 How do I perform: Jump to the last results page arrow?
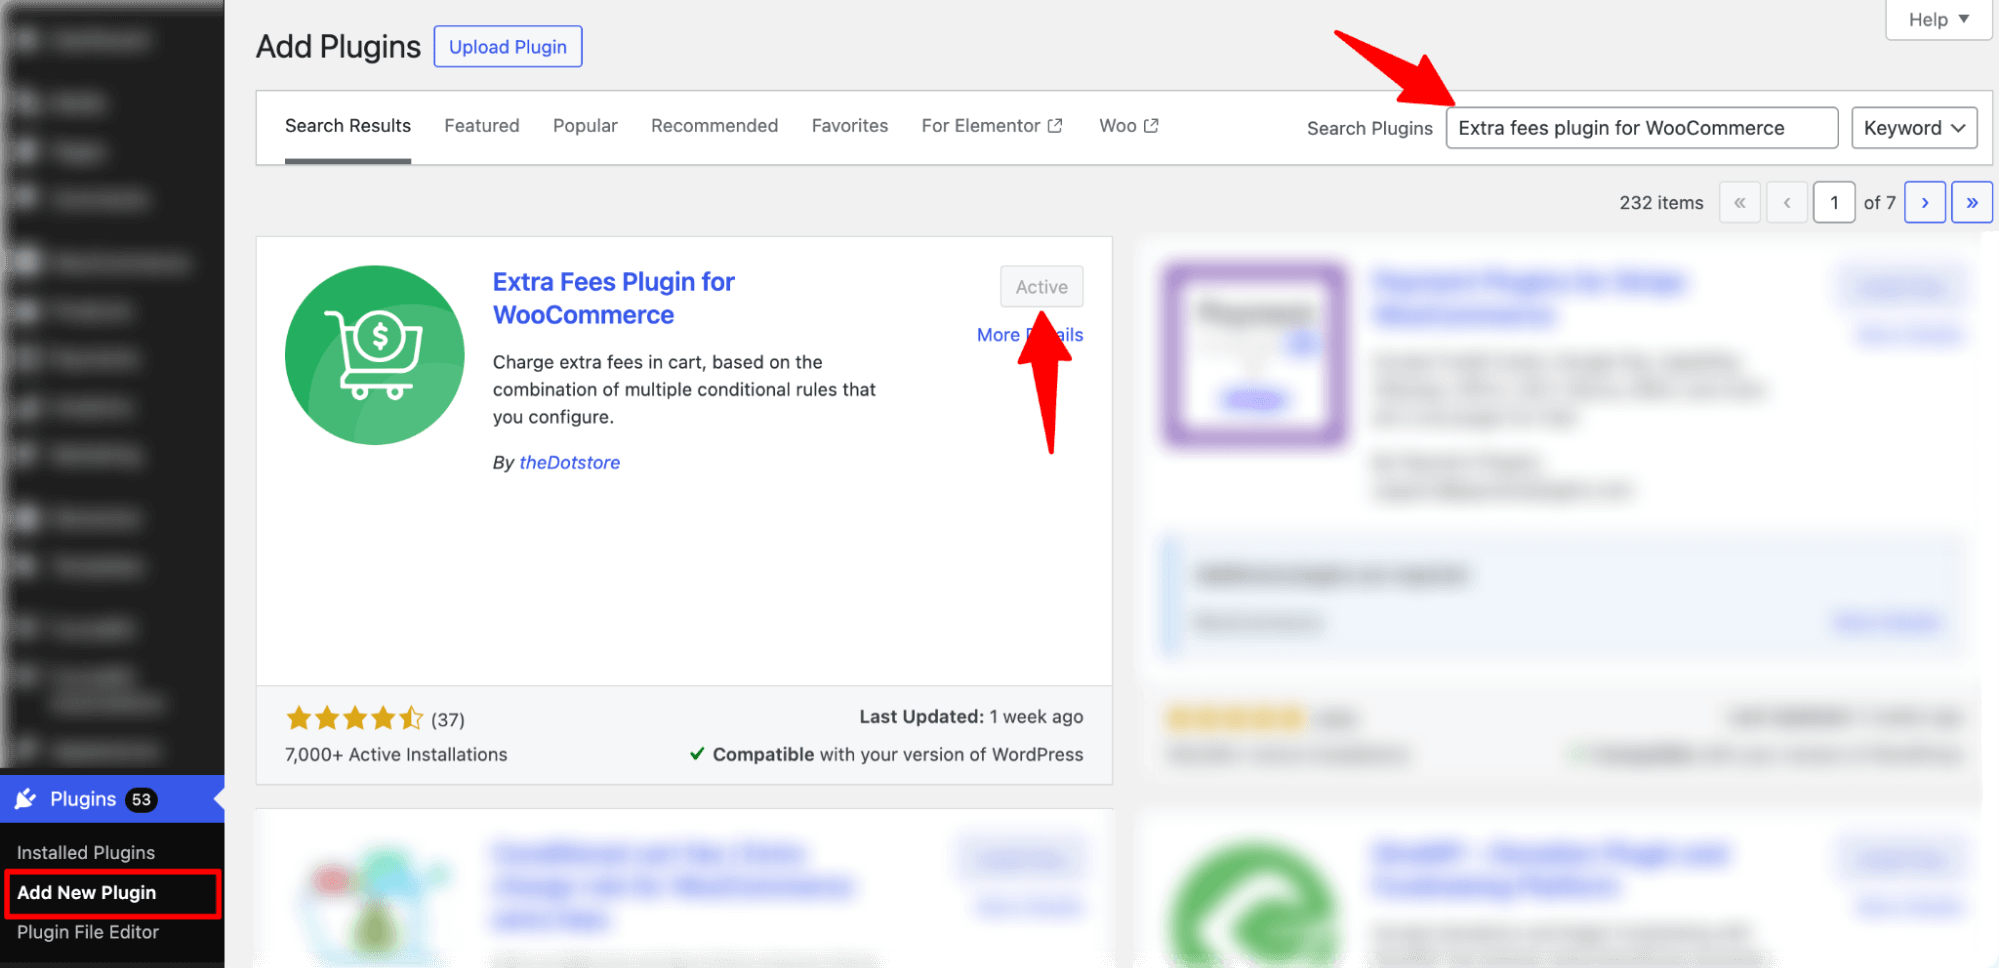(x=1972, y=203)
